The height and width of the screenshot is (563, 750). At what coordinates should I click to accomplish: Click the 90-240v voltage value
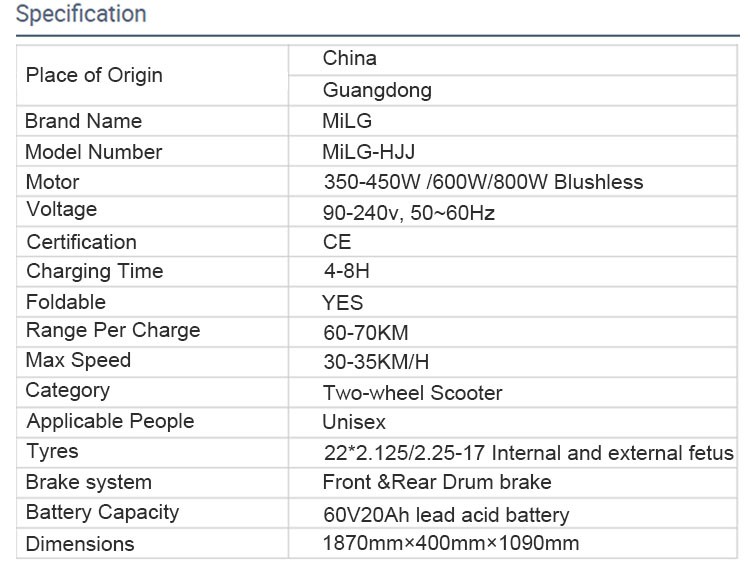pyautogui.click(x=408, y=213)
